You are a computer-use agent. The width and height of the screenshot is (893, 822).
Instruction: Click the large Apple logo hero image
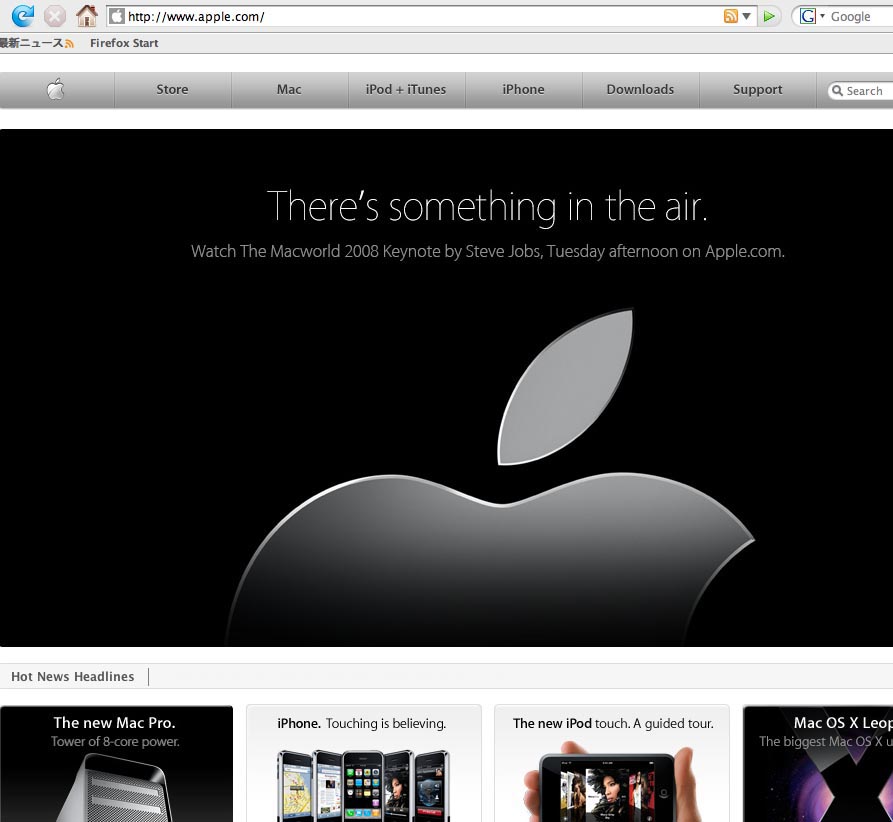(491, 476)
